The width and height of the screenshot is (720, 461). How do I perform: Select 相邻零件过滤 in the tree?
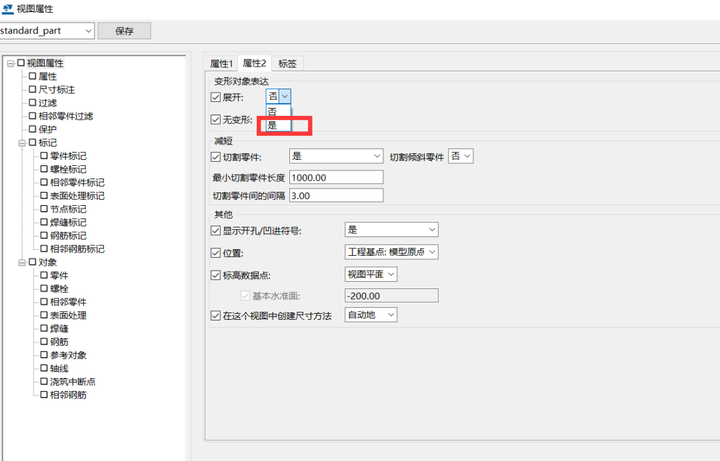coord(66,117)
